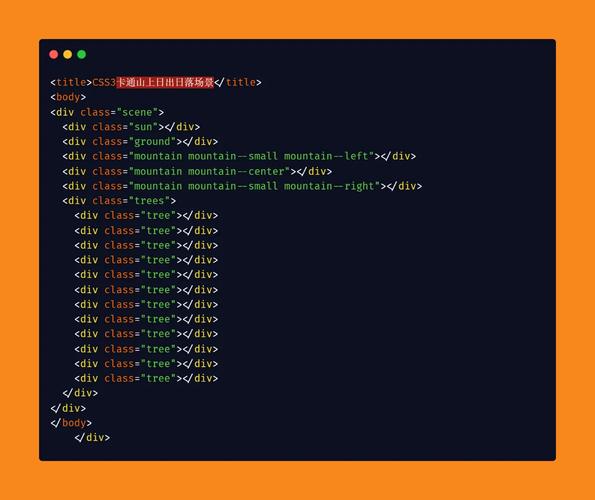Click the 'mountain--right' class name
Screen dimensions: 595x500
tap(329, 186)
